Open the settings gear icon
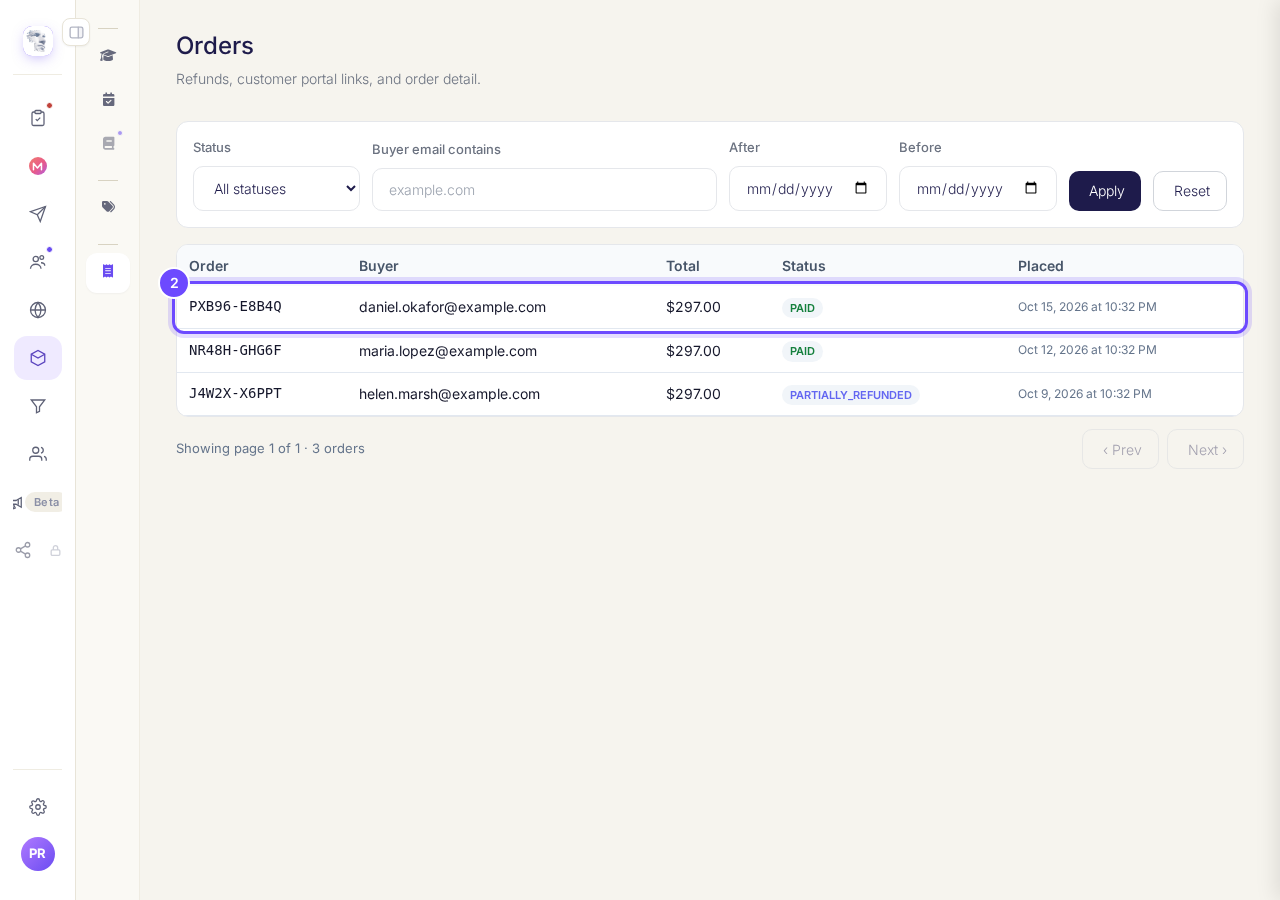1280x900 pixels. [x=38, y=807]
